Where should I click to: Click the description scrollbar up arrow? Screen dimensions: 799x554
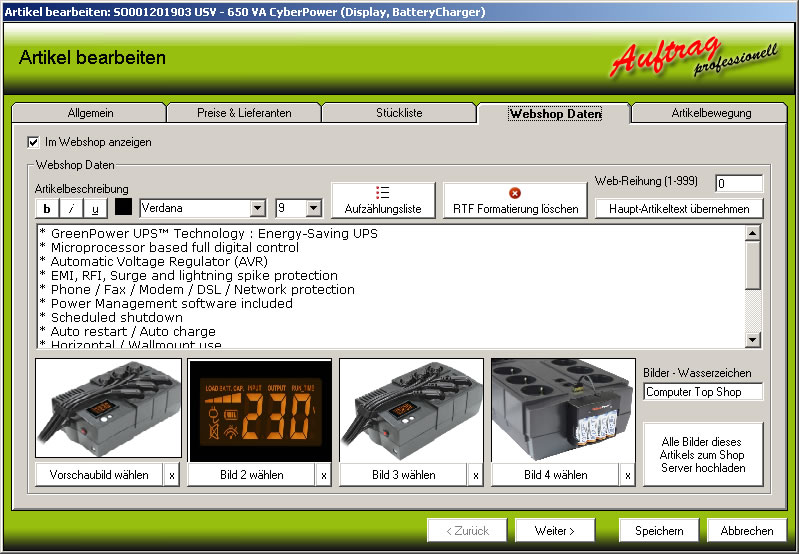752,233
